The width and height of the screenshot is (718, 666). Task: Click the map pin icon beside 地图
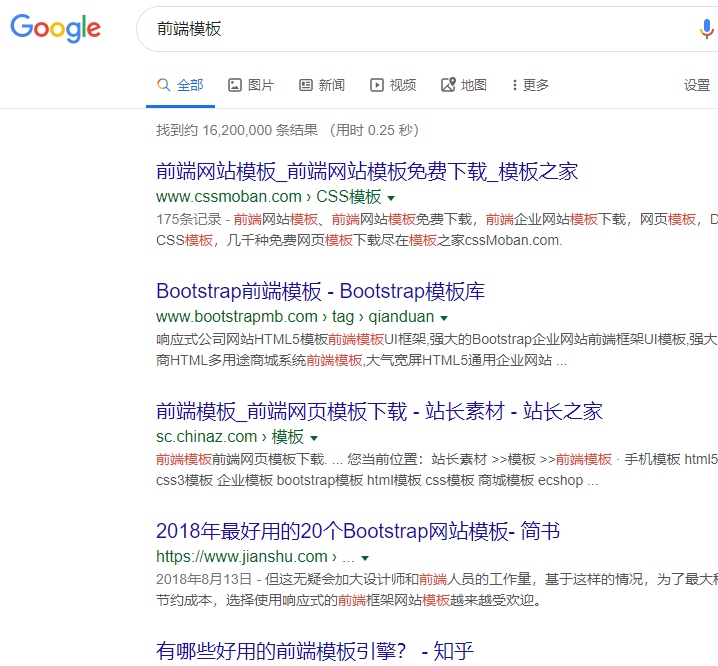pyautogui.click(x=448, y=85)
